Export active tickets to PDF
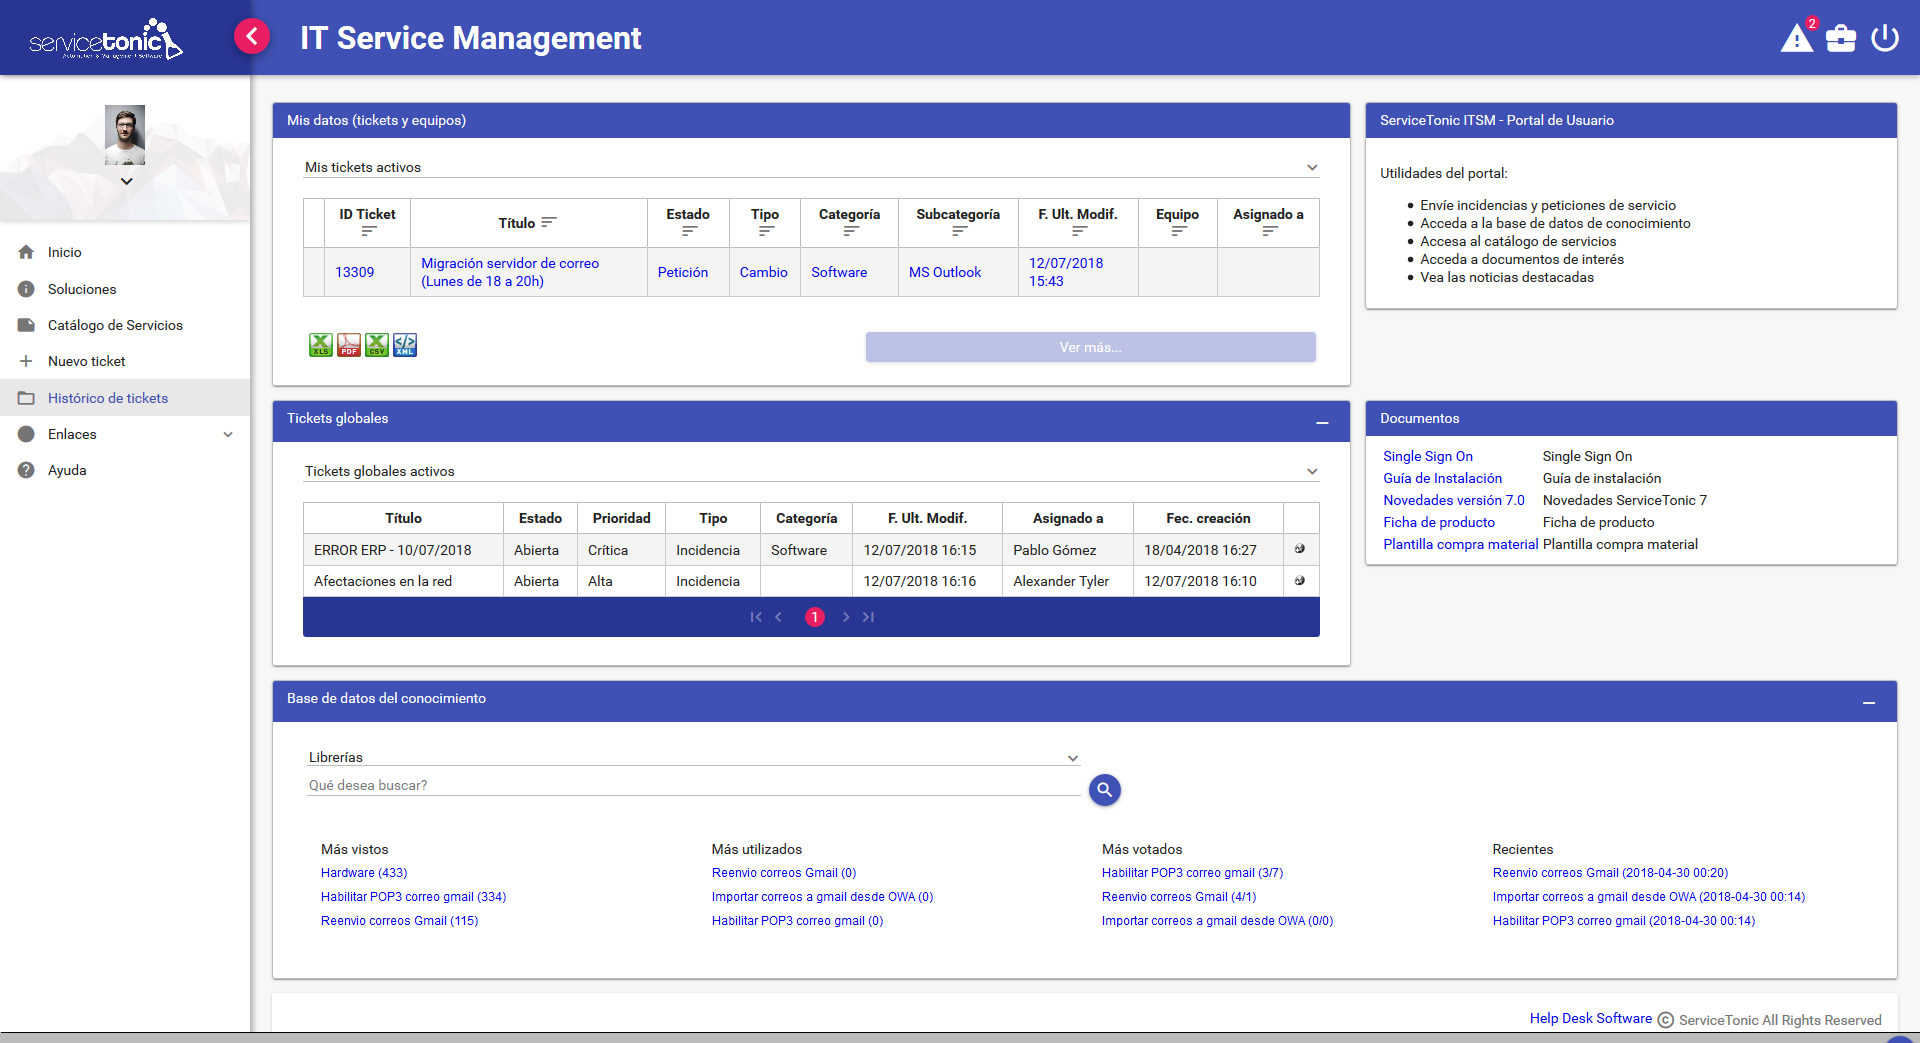Screen dimensions: 1920x1043 point(348,346)
